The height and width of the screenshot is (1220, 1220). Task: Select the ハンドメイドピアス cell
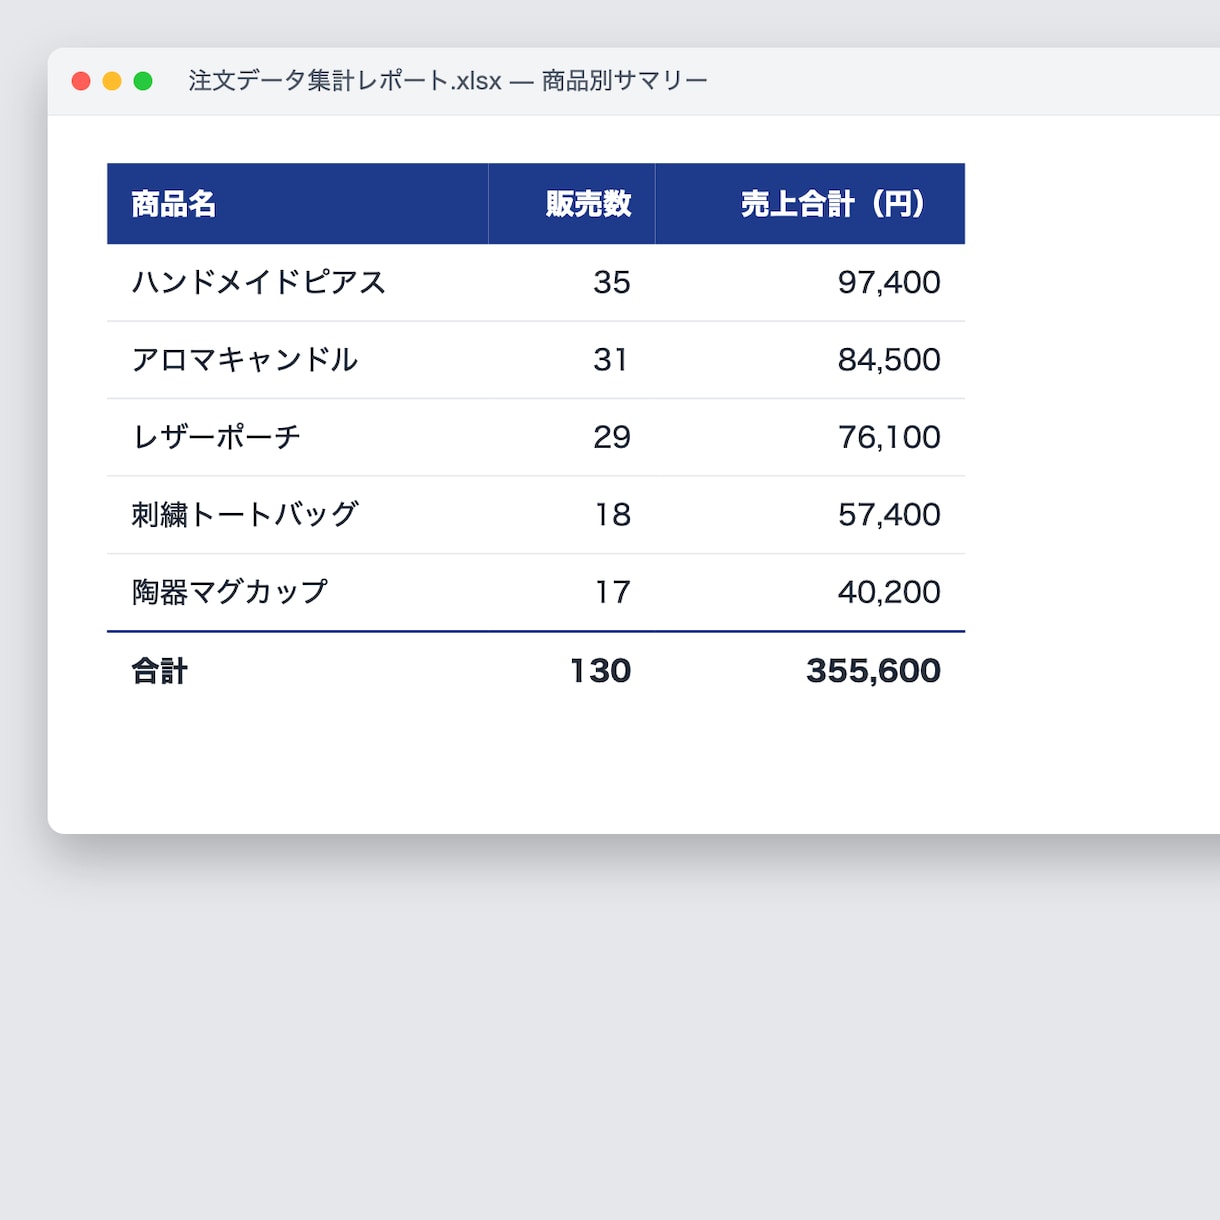tap(297, 283)
